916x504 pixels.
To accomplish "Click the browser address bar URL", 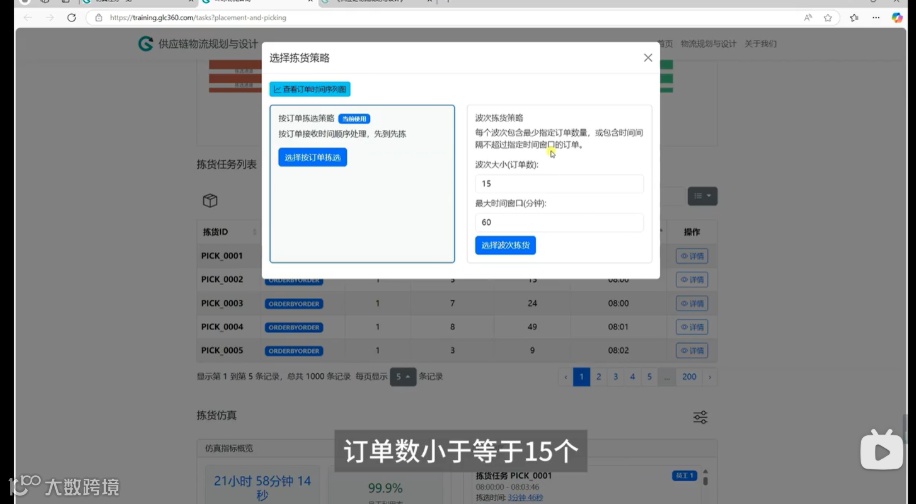I will click(198, 18).
